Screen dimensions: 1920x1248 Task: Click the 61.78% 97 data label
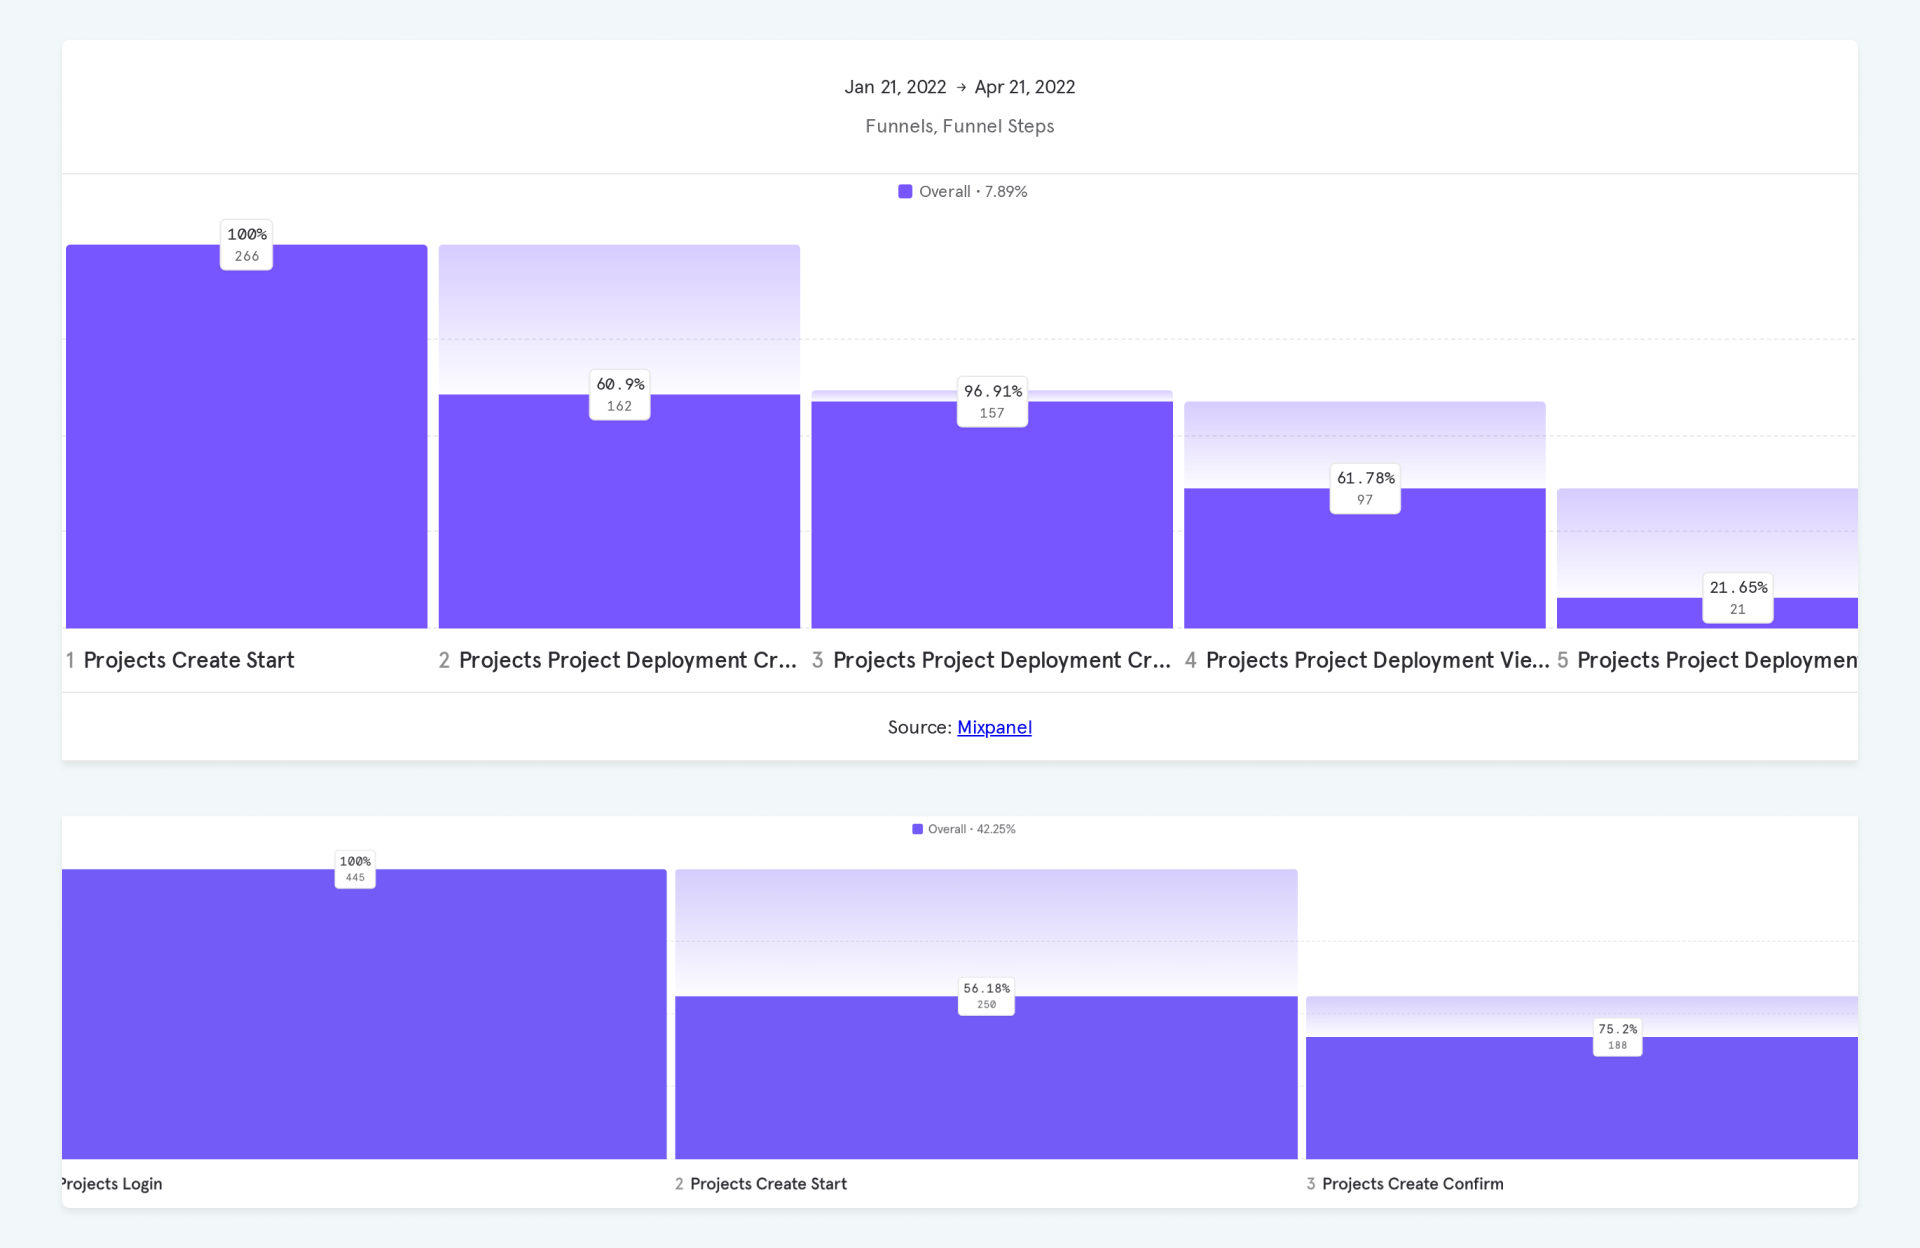1365,489
